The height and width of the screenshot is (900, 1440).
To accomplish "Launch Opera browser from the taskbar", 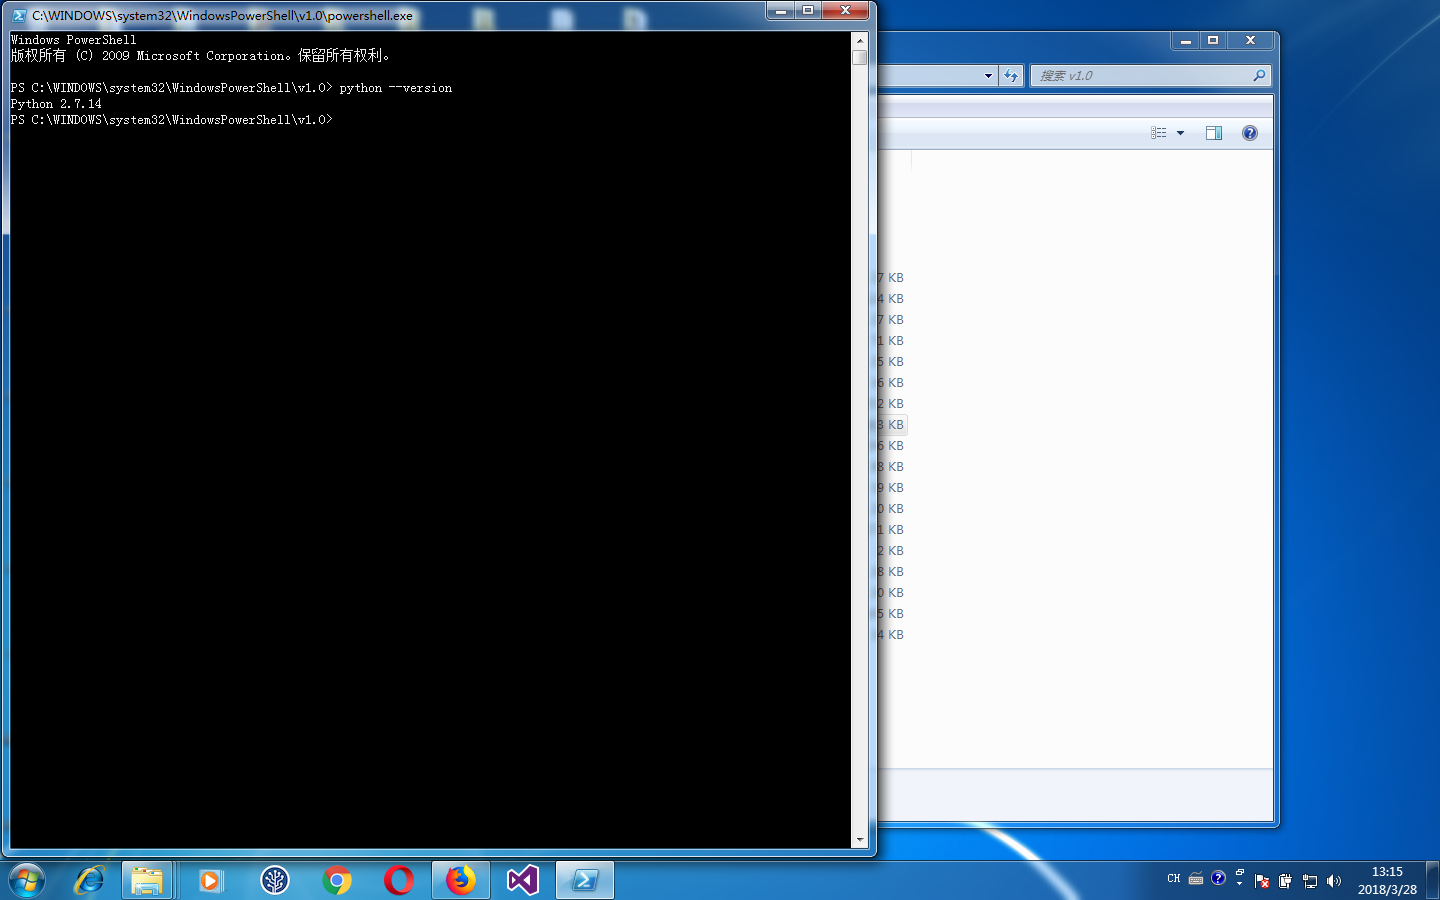I will point(399,880).
